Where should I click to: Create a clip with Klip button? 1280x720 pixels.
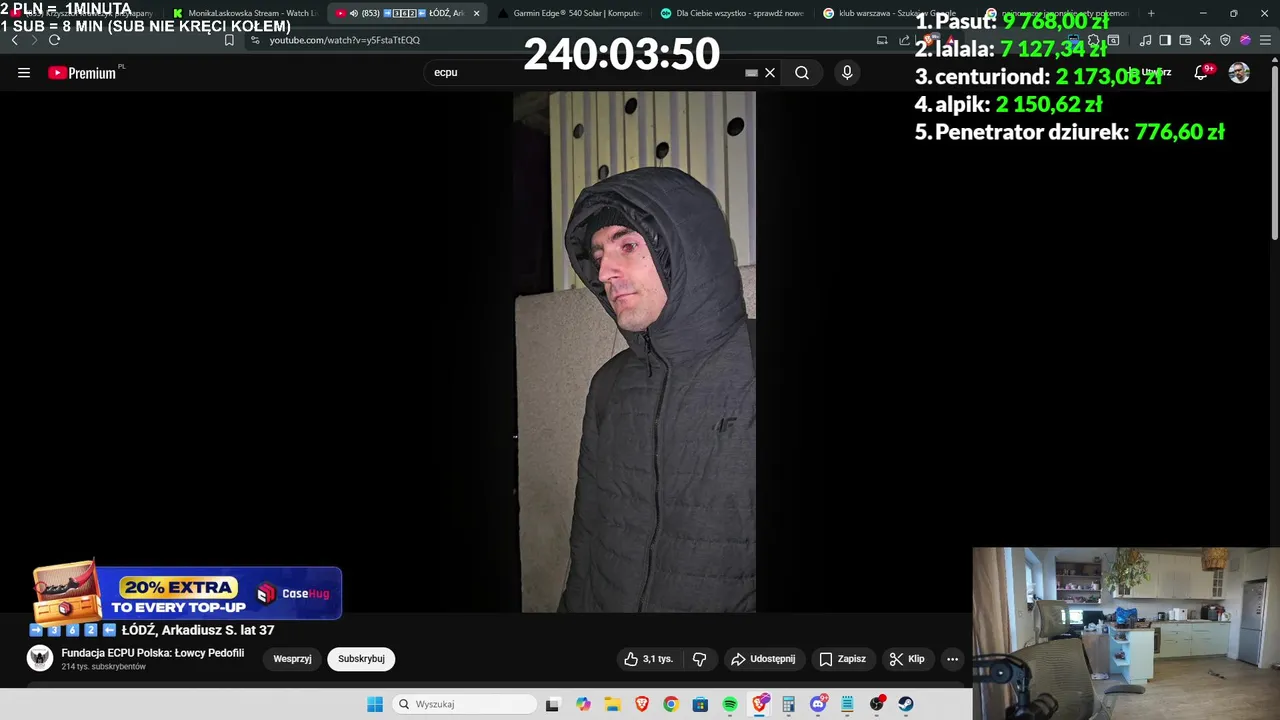[x=907, y=659]
